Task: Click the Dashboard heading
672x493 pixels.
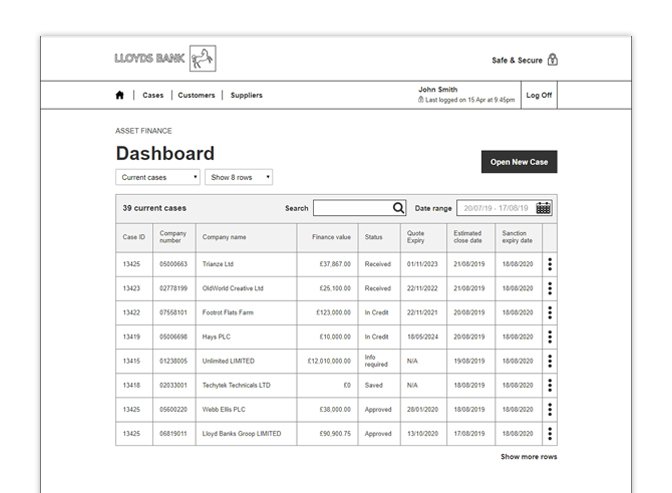Action: (165, 153)
